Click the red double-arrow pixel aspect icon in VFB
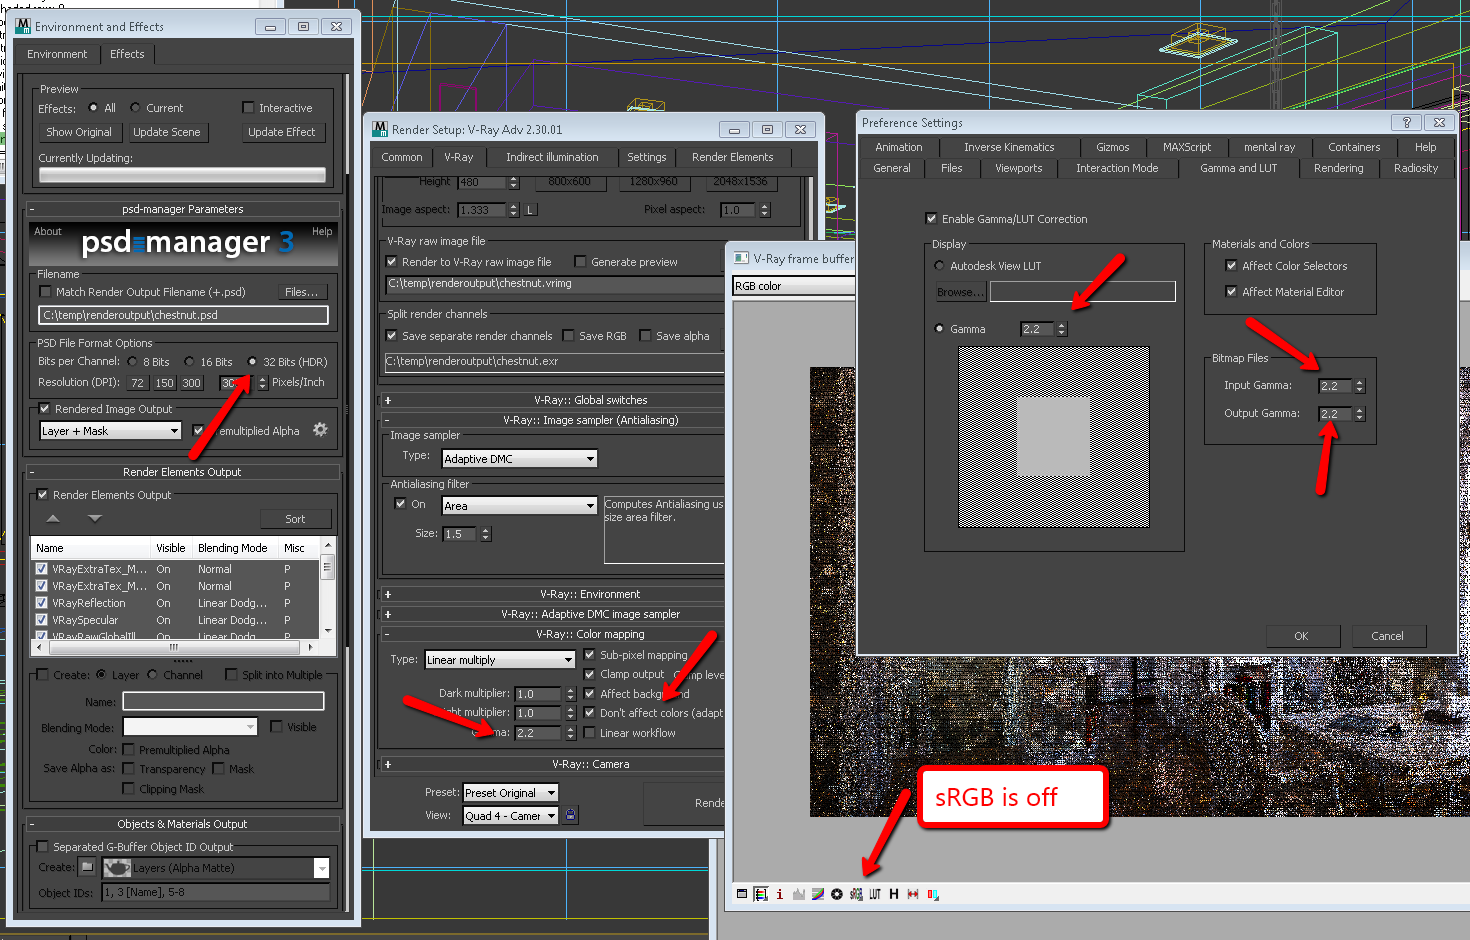The image size is (1470, 940). coord(913,894)
